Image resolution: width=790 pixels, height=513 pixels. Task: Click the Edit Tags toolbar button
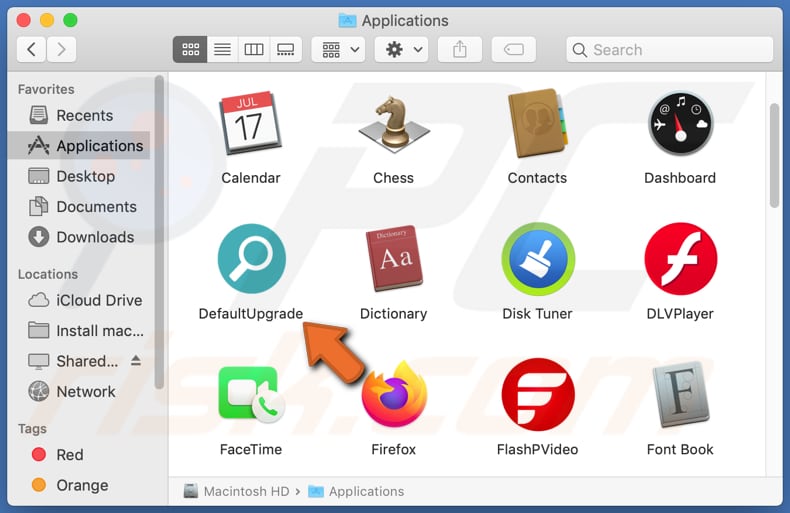point(513,49)
